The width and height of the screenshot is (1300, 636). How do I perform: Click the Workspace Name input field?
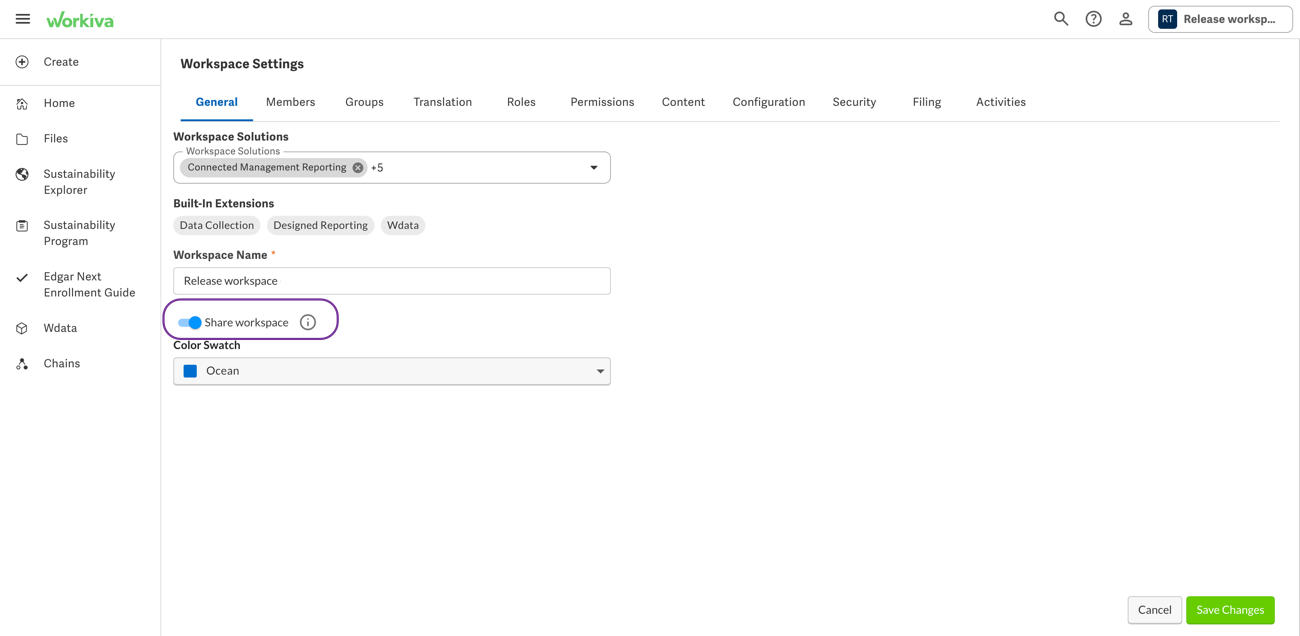pyautogui.click(x=392, y=281)
